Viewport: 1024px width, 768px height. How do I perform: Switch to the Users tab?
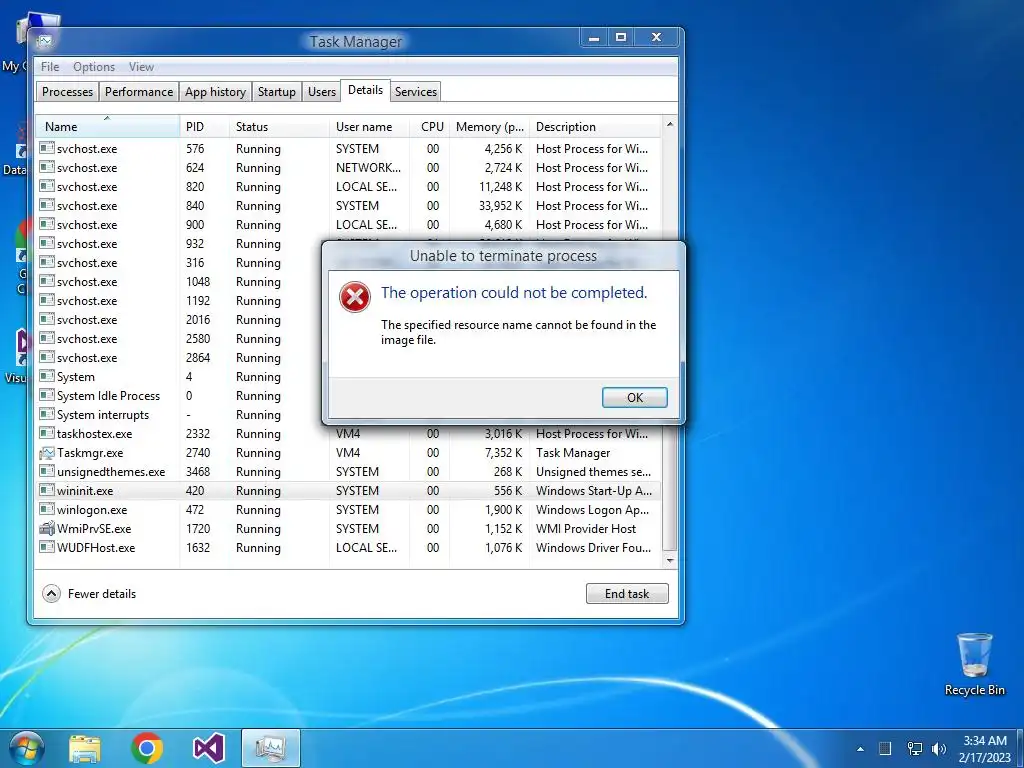click(322, 91)
